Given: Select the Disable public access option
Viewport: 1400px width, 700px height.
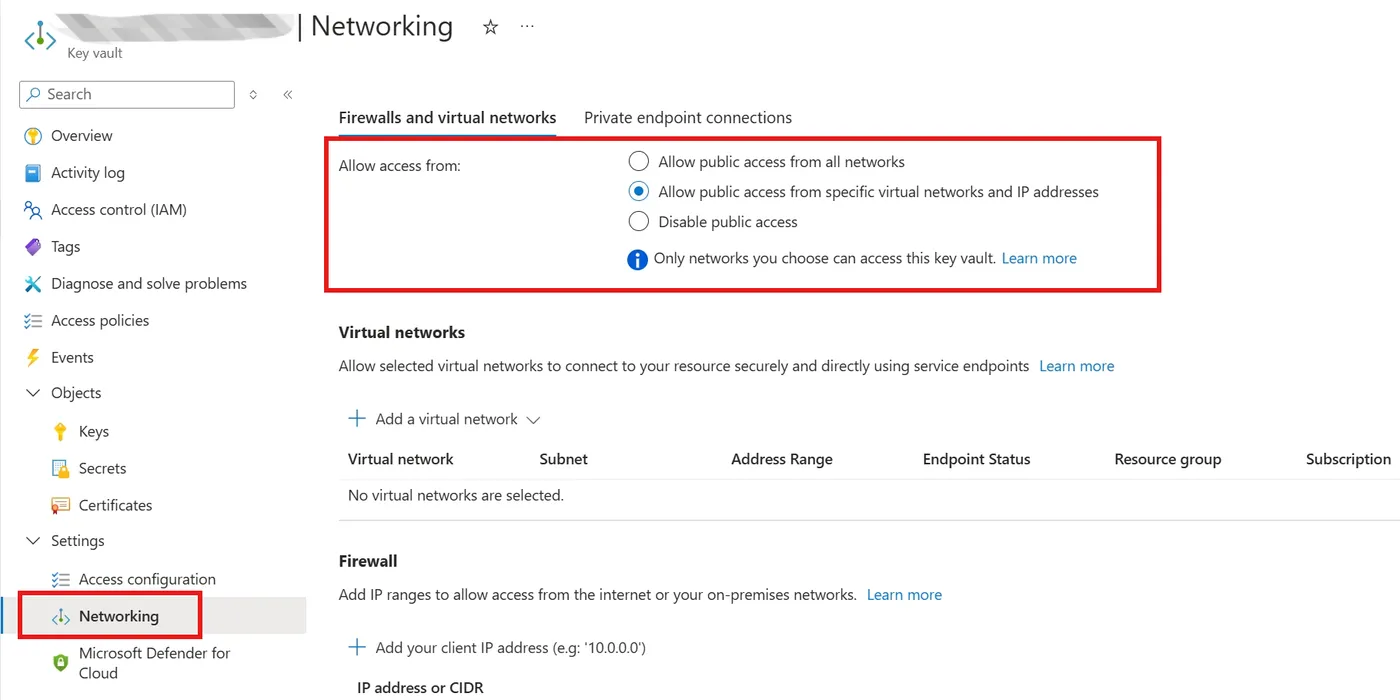Looking at the screenshot, I should pos(638,222).
